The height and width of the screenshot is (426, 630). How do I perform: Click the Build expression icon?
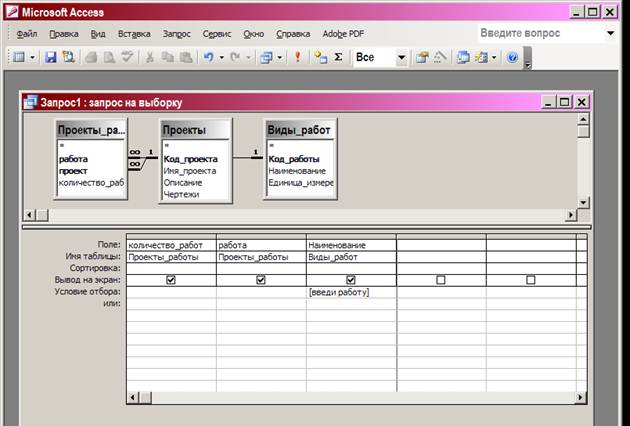440,57
